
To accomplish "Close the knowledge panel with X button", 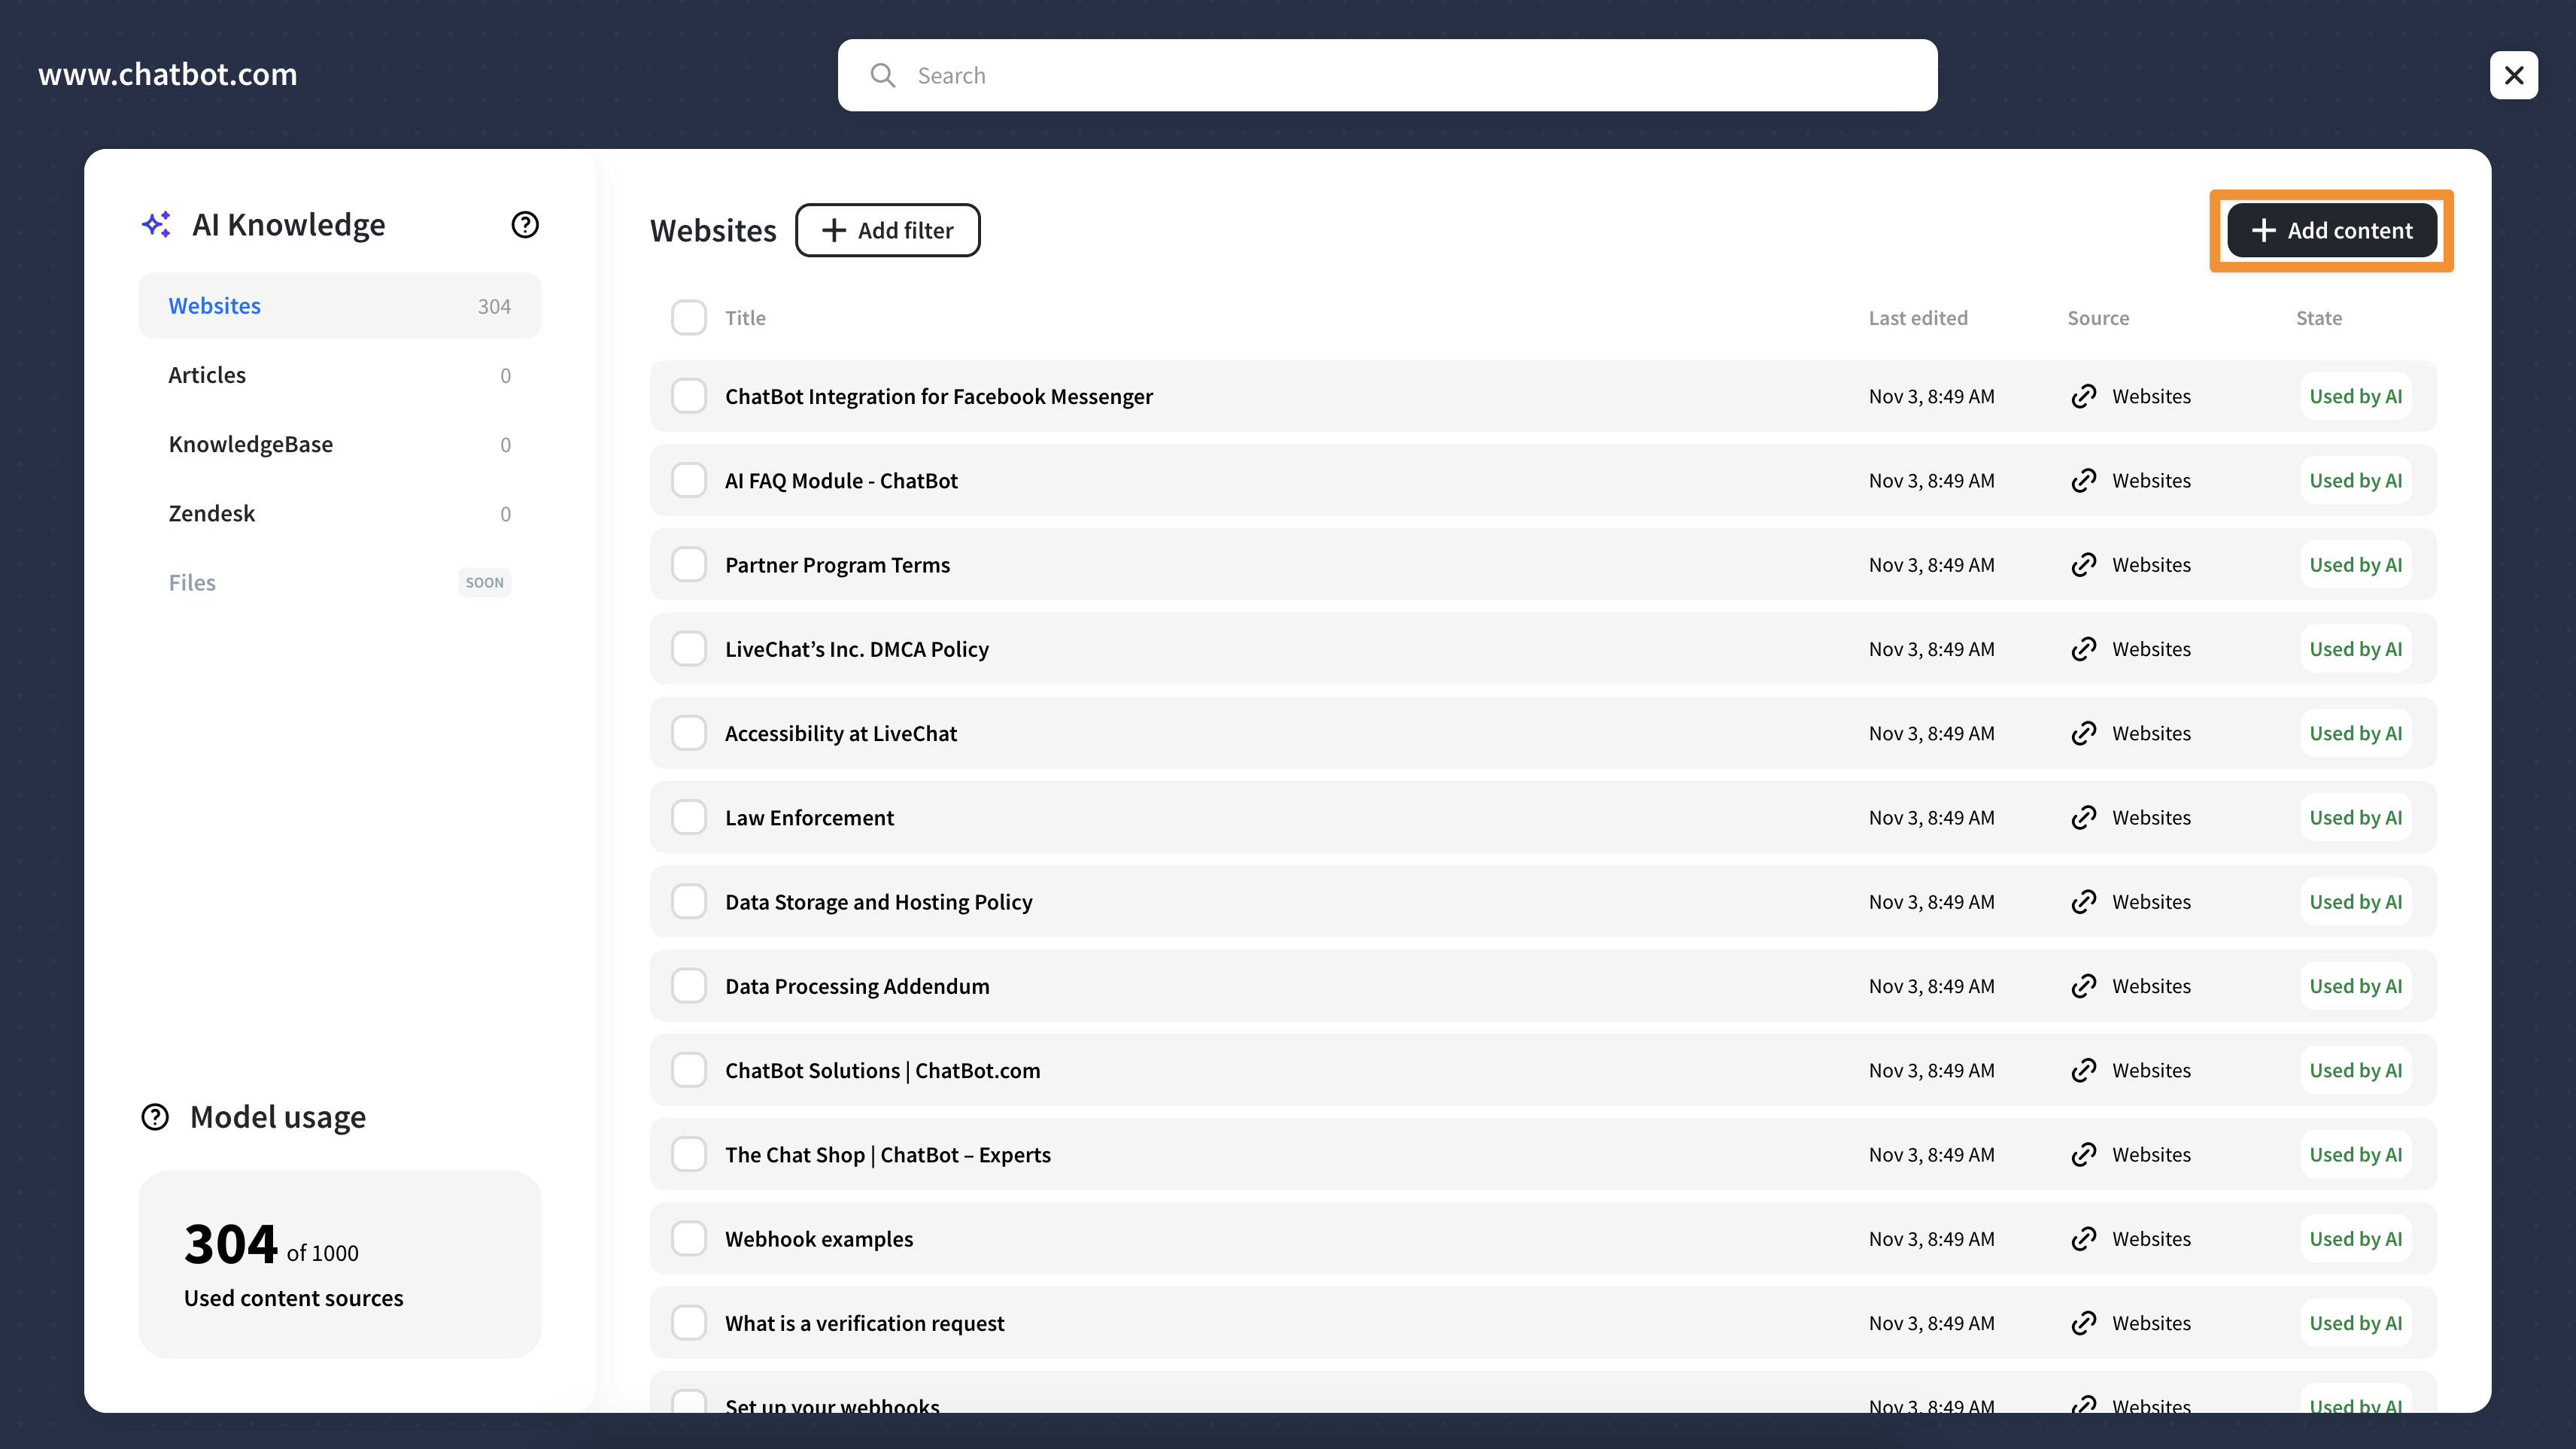I will 2514,75.
